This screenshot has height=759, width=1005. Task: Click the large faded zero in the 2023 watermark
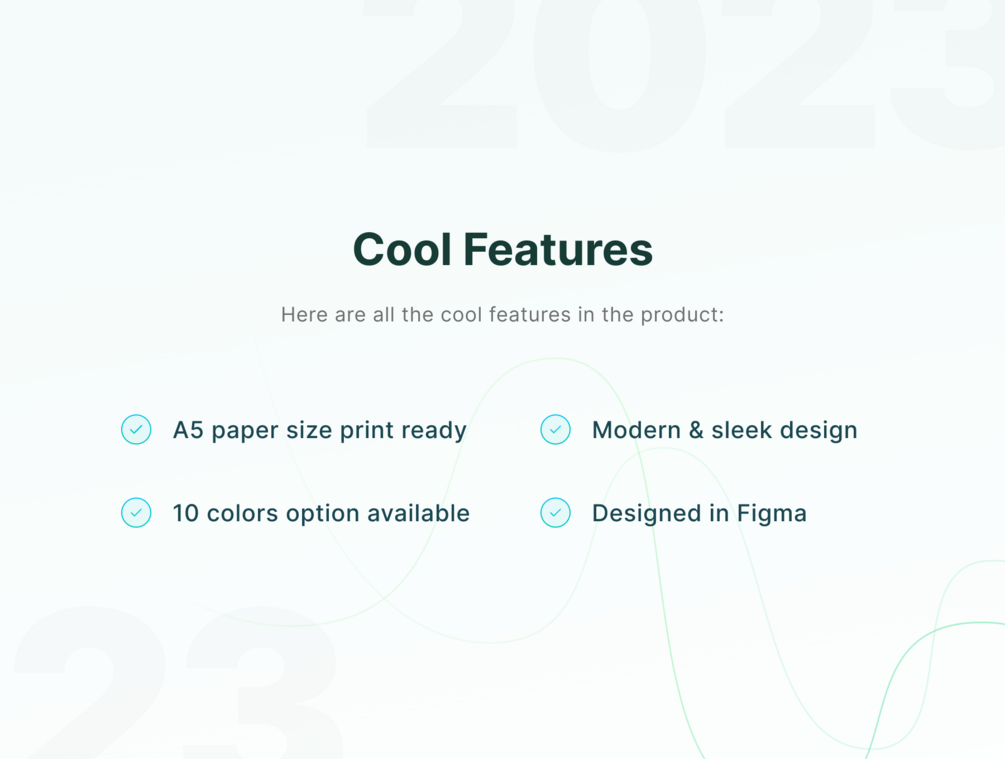tap(619, 75)
